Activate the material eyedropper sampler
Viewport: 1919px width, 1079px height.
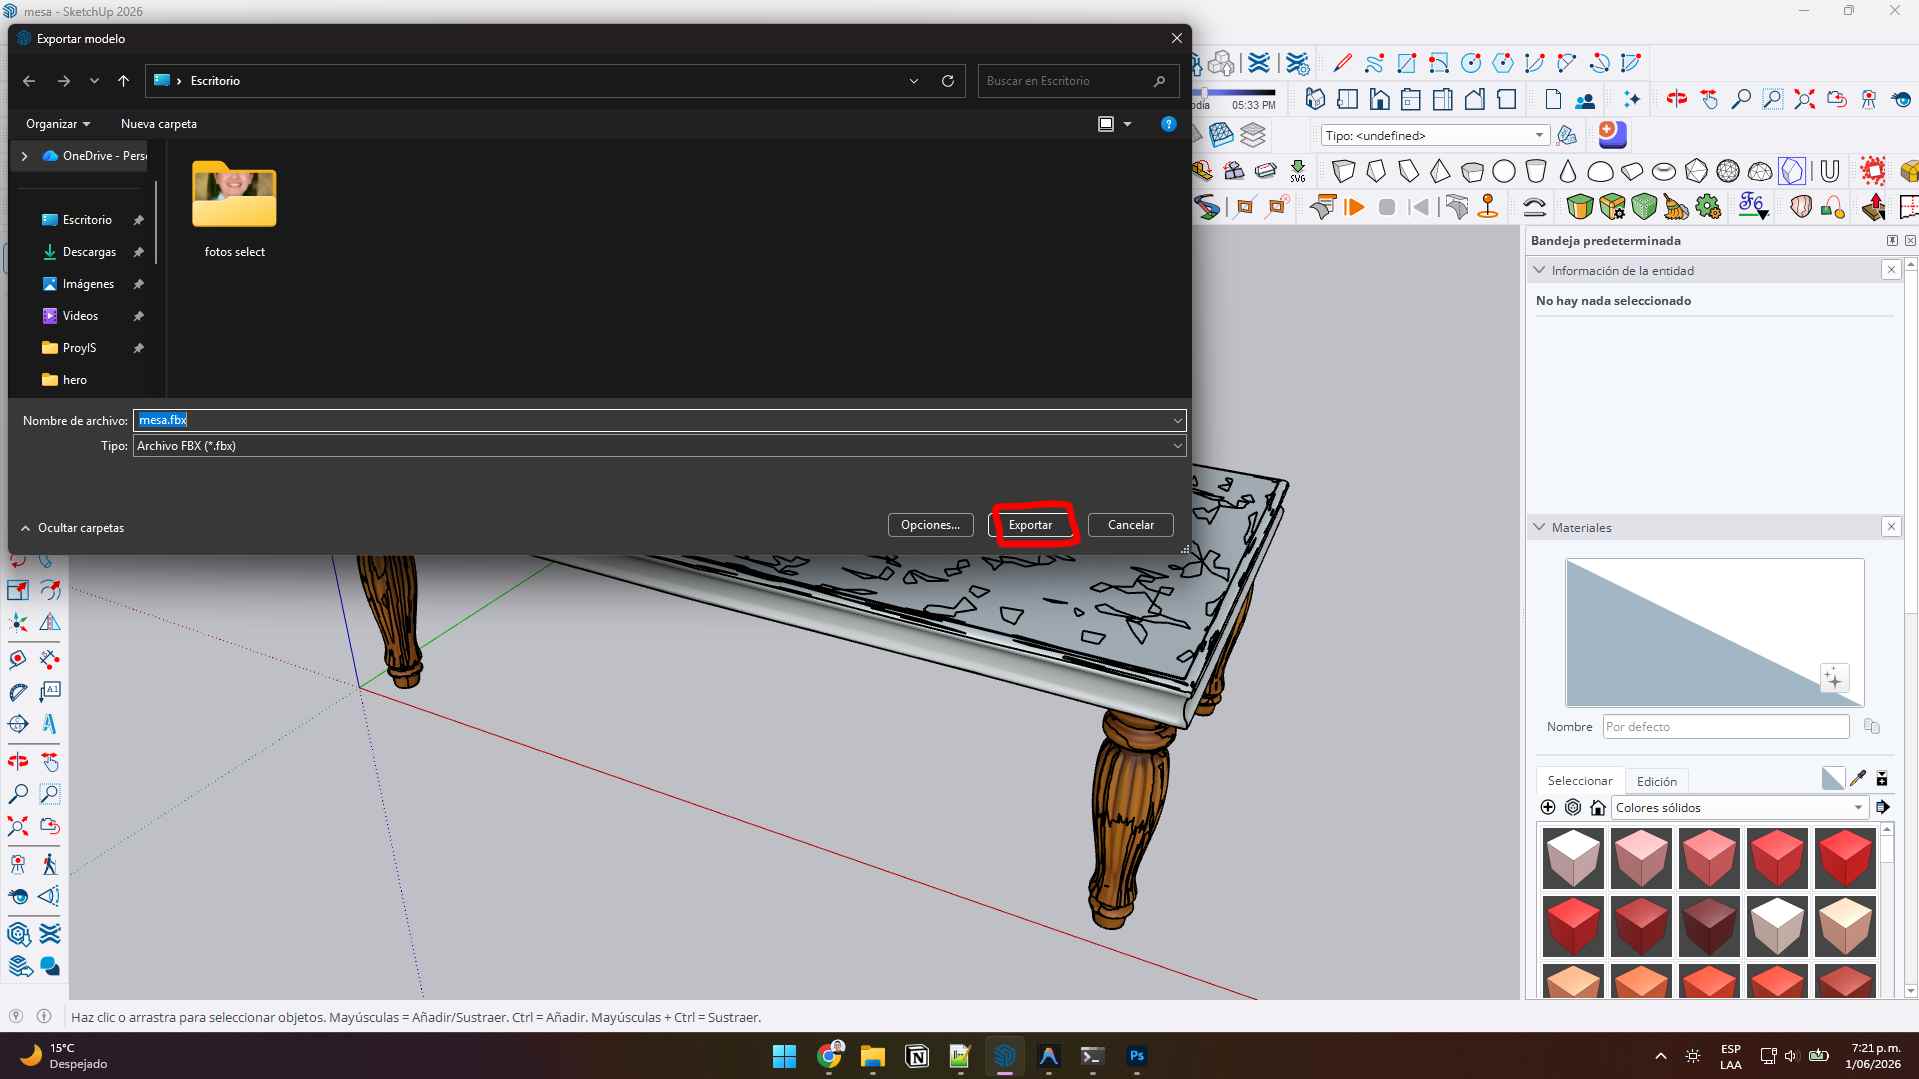(1858, 779)
